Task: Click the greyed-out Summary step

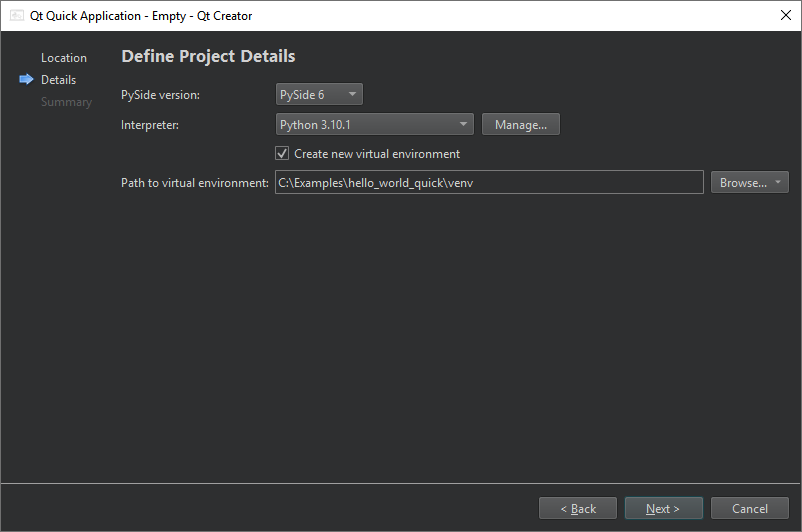Action: click(66, 102)
